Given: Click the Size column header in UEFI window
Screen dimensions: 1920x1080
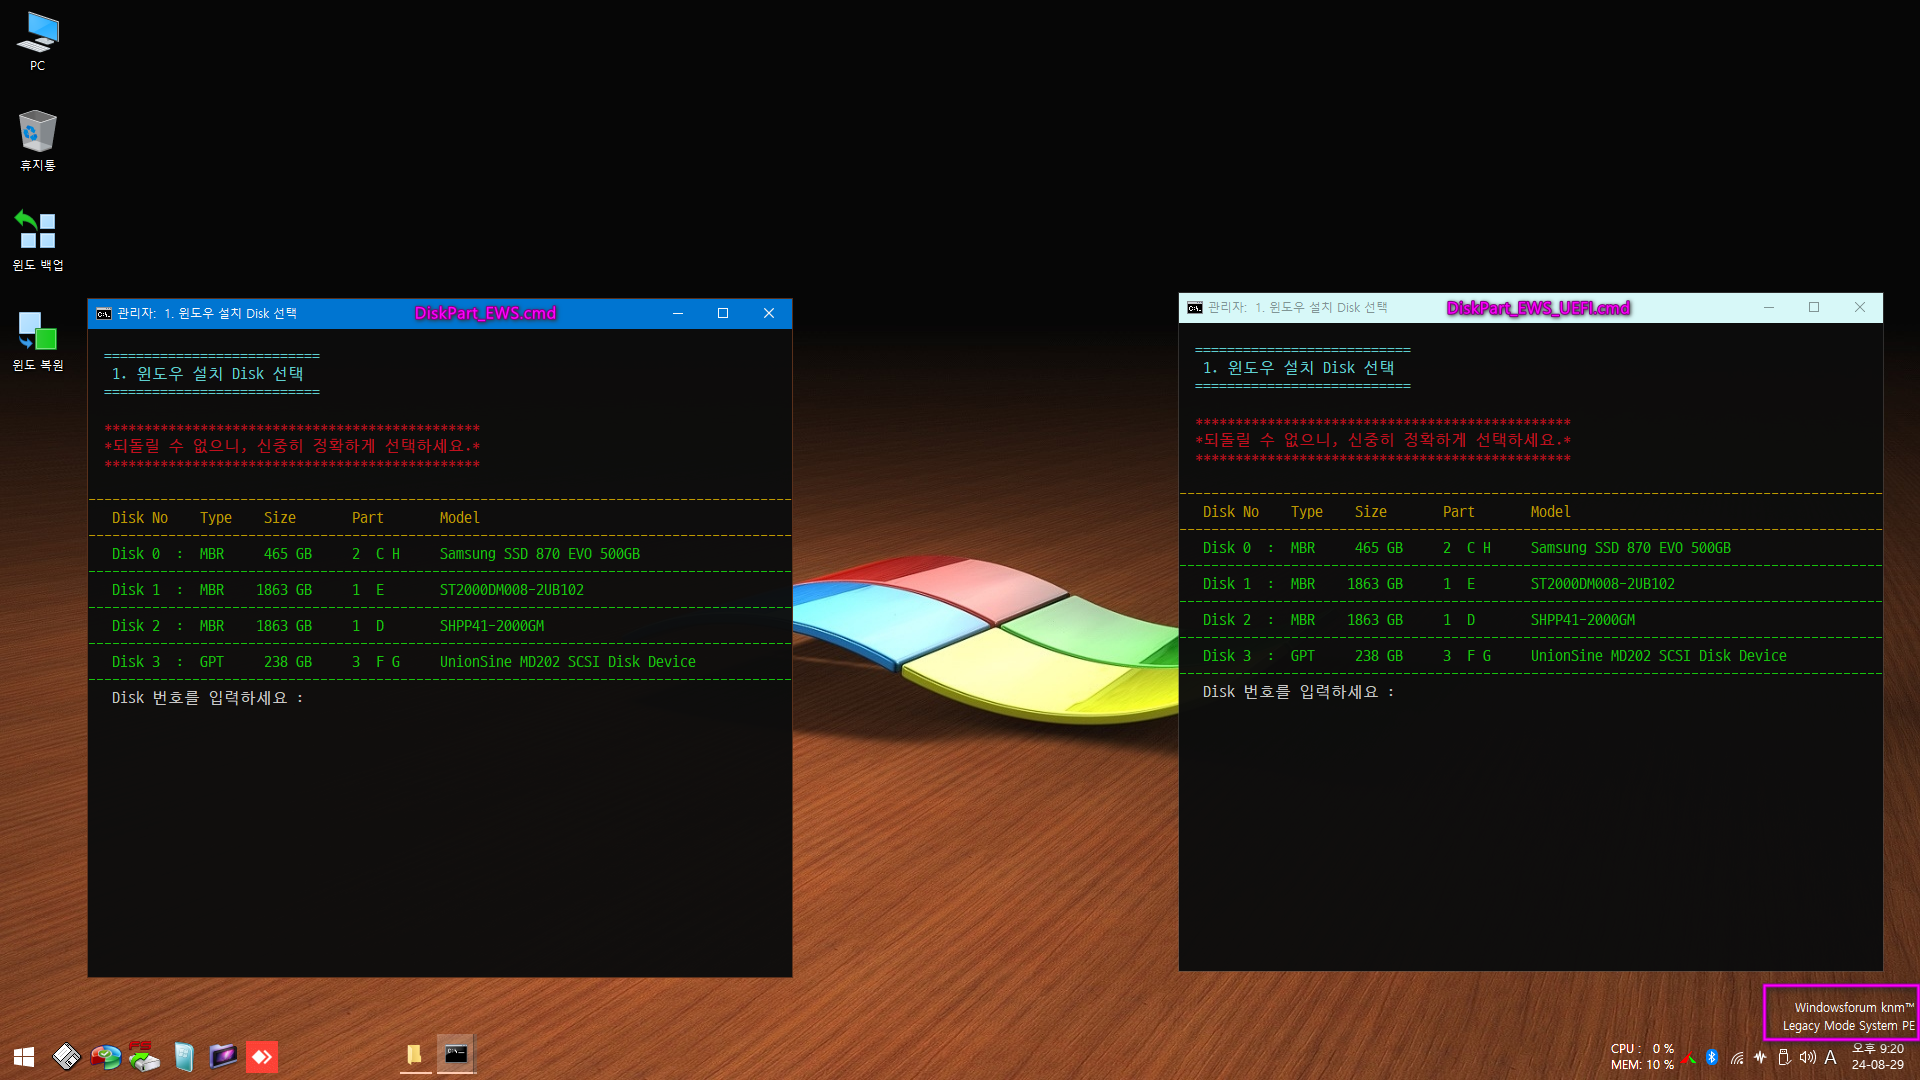Looking at the screenshot, I should point(1371,512).
